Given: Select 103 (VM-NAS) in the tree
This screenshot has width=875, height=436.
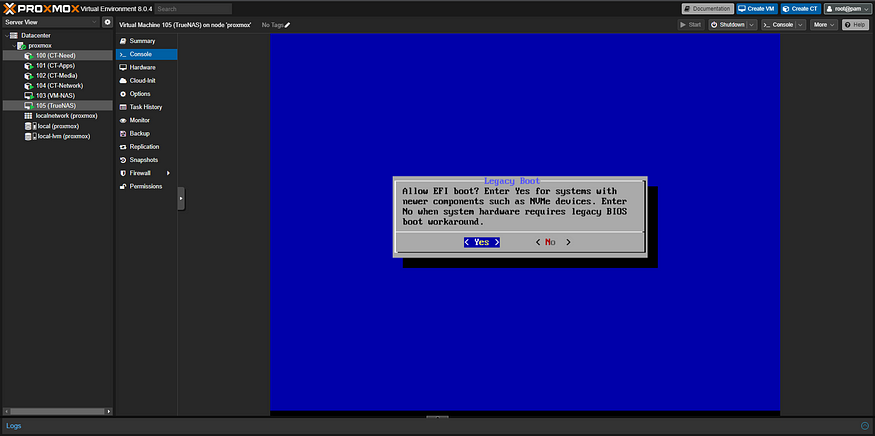Looking at the screenshot, I should pos(57,96).
